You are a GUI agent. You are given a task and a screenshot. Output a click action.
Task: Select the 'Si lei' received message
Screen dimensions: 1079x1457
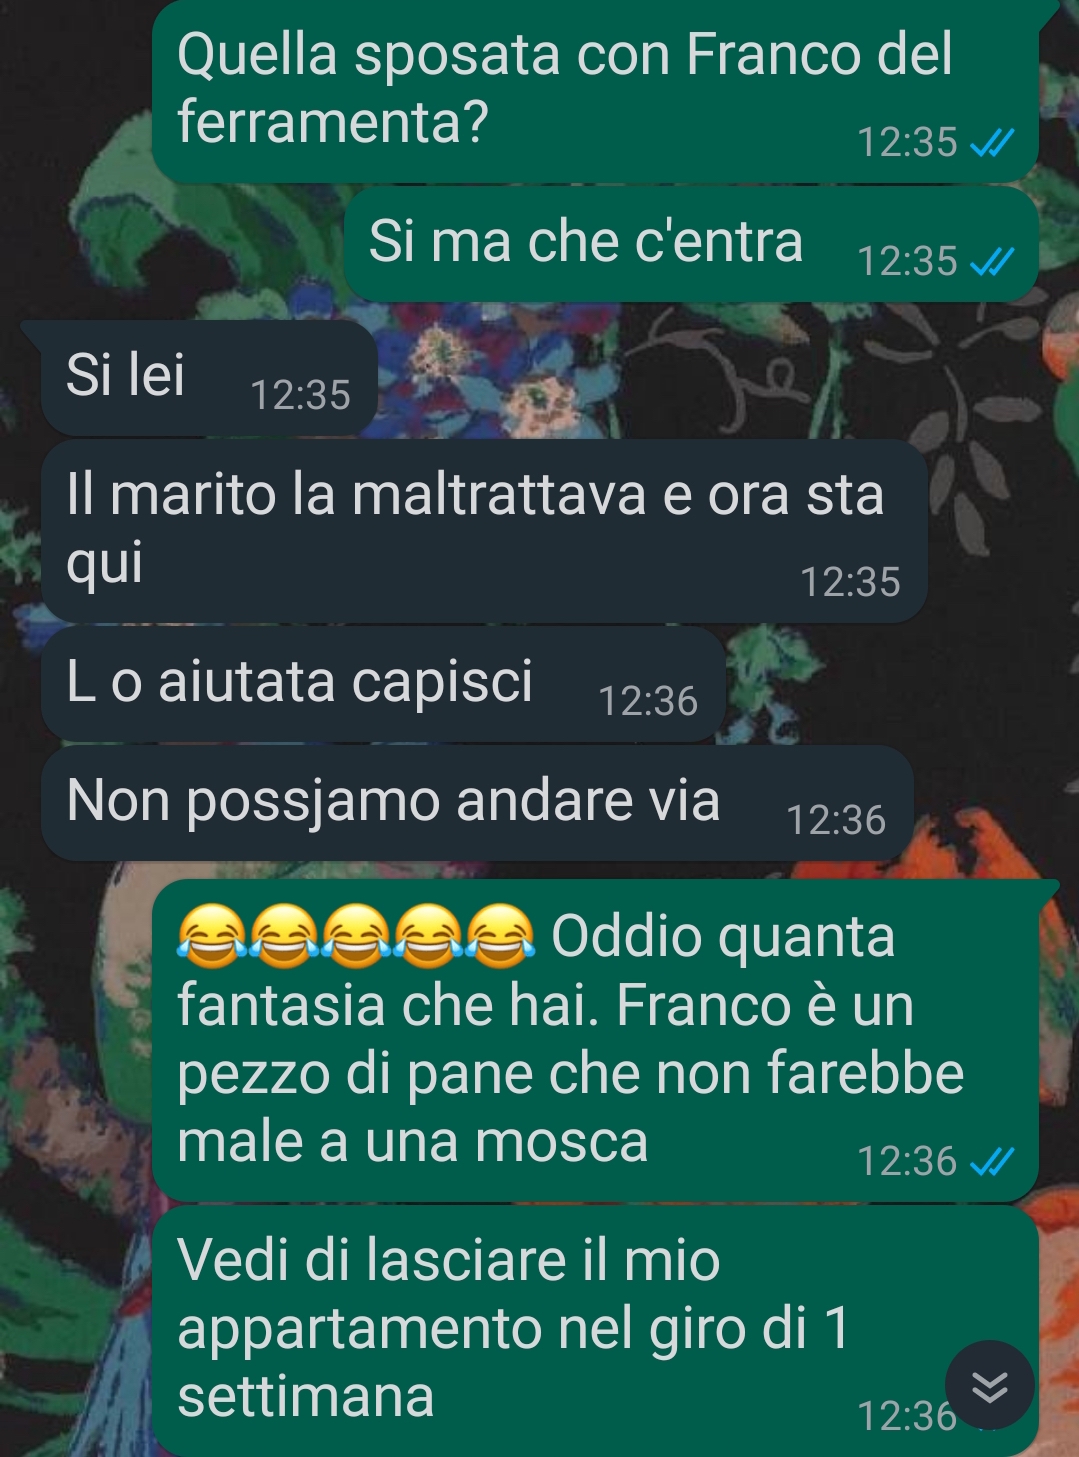pos(209,378)
